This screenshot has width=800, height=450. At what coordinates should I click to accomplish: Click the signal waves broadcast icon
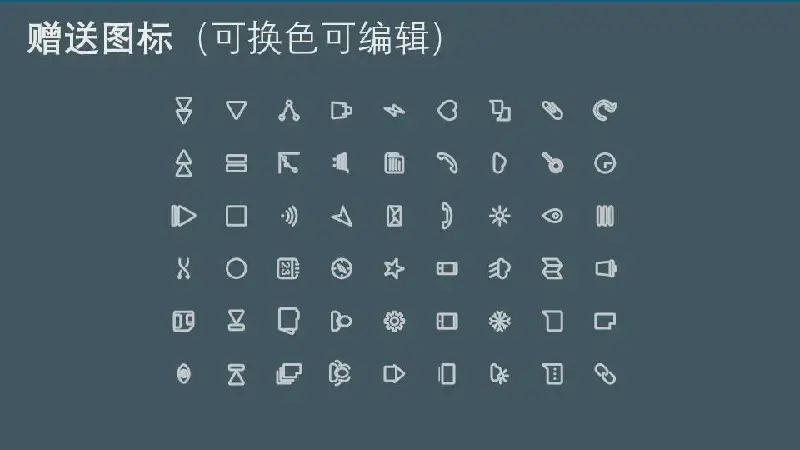[x=289, y=216]
